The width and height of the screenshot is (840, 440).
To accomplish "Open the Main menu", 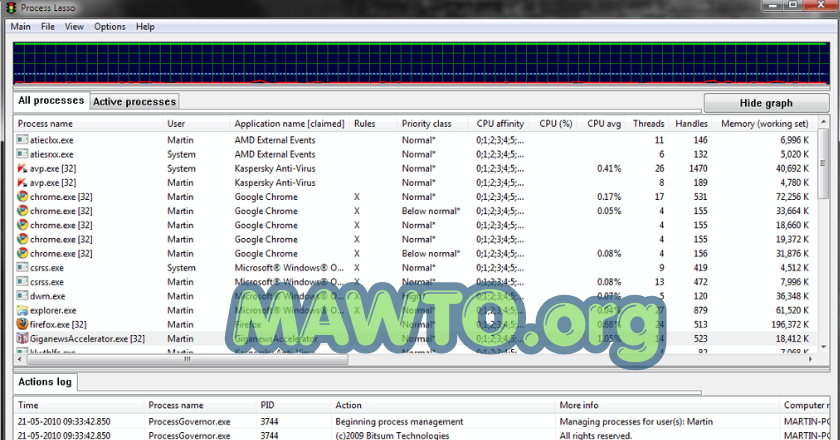I will (x=20, y=27).
